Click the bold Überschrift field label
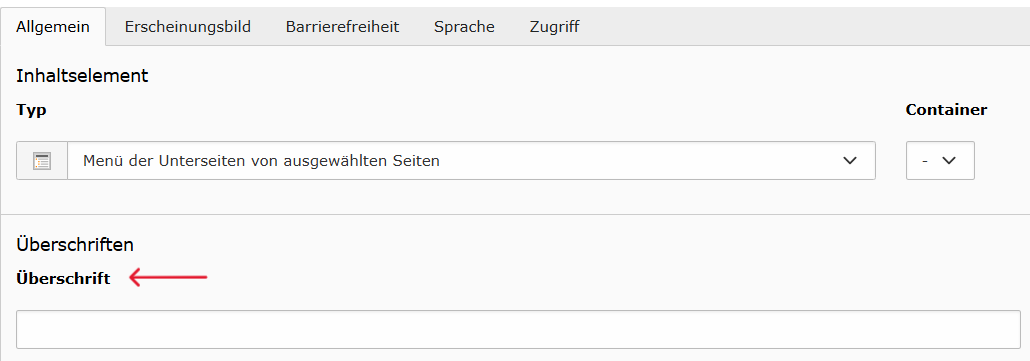The height and width of the screenshot is (361, 1030). point(63,278)
